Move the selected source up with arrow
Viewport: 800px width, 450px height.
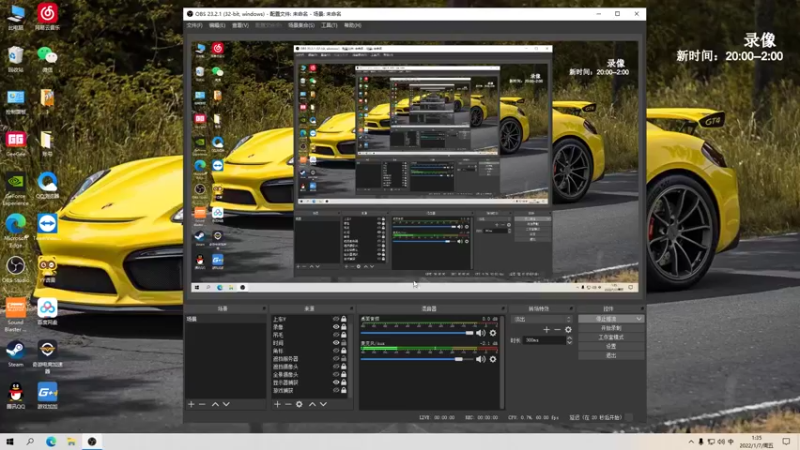[312, 404]
